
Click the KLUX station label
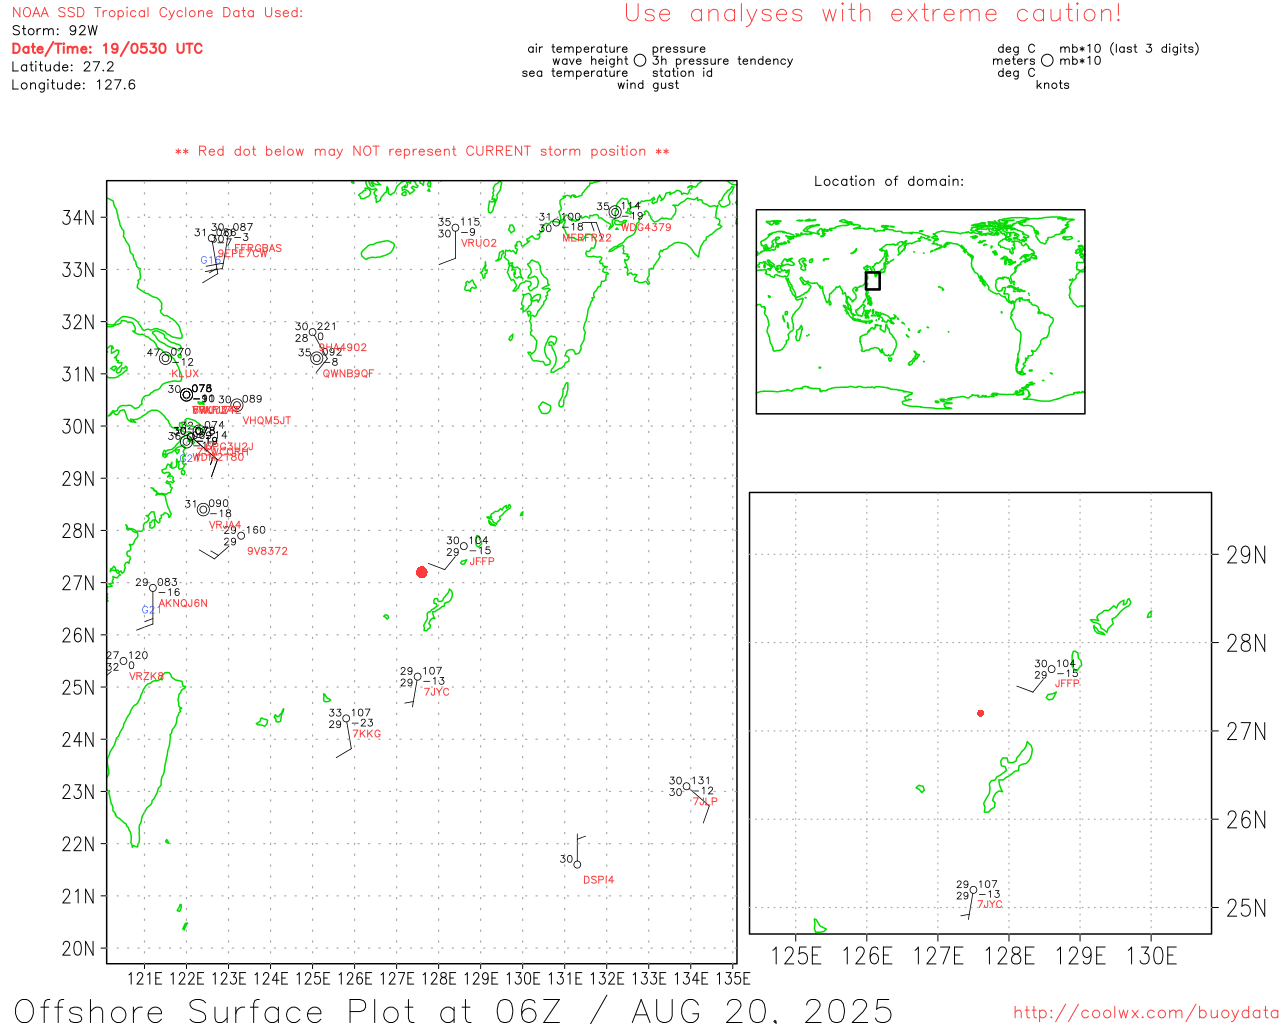(185, 374)
